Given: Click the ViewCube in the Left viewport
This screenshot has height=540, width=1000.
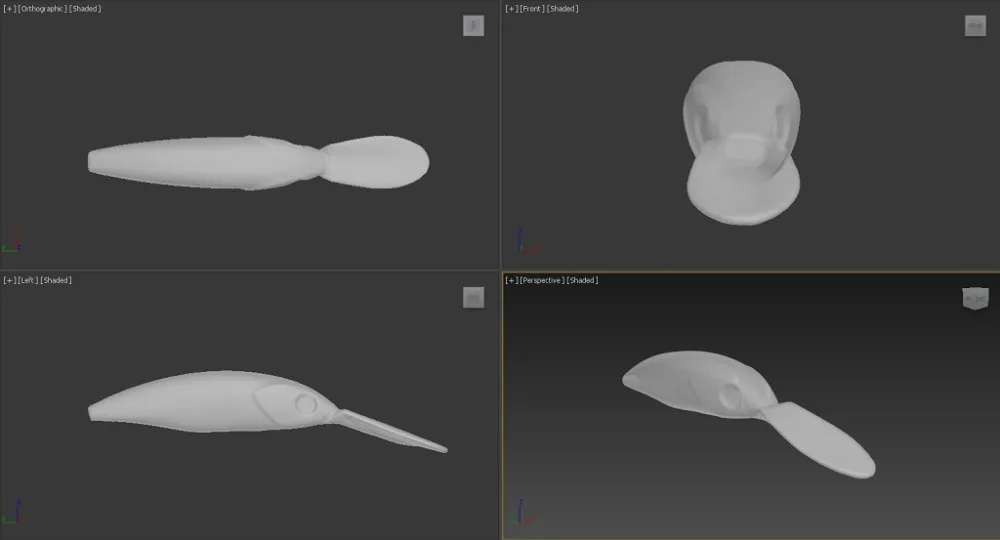Looking at the screenshot, I should click(x=473, y=297).
